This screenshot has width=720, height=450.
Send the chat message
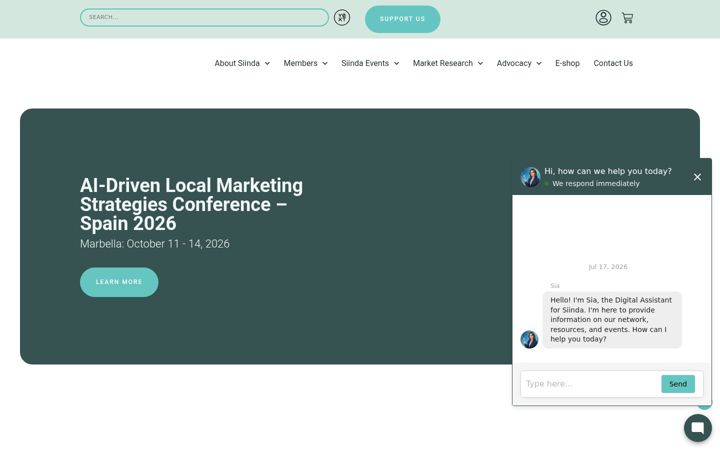click(x=678, y=384)
